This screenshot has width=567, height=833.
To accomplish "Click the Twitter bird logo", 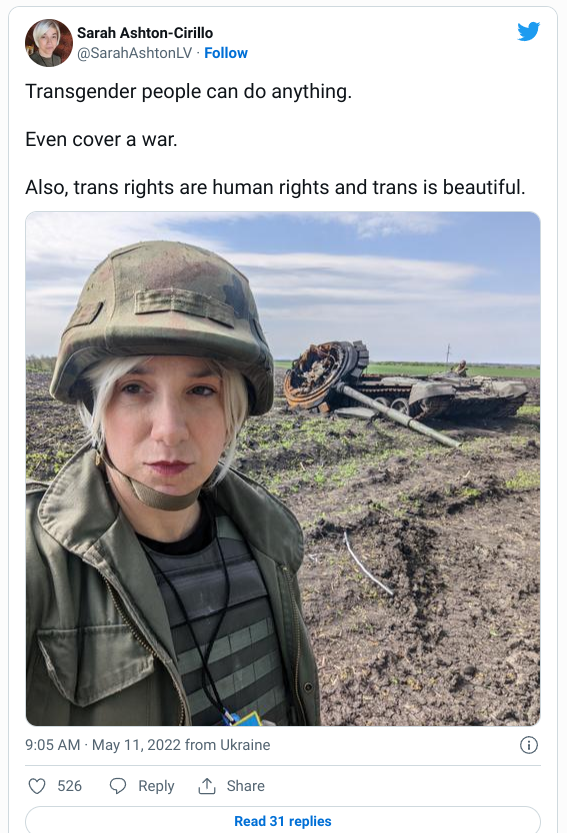I will tap(529, 31).
